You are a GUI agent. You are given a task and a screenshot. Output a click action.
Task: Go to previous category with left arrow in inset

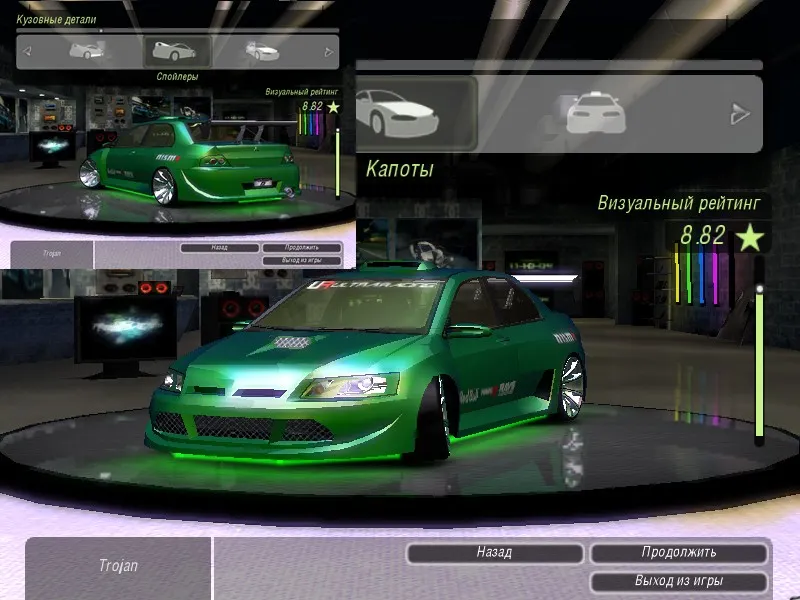pos(27,51)
